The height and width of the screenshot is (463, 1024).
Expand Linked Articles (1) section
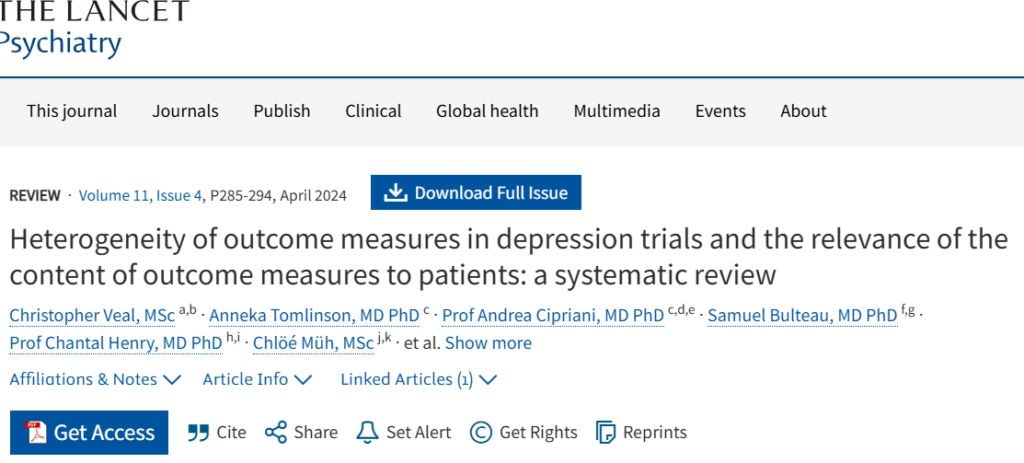point(418,379)
